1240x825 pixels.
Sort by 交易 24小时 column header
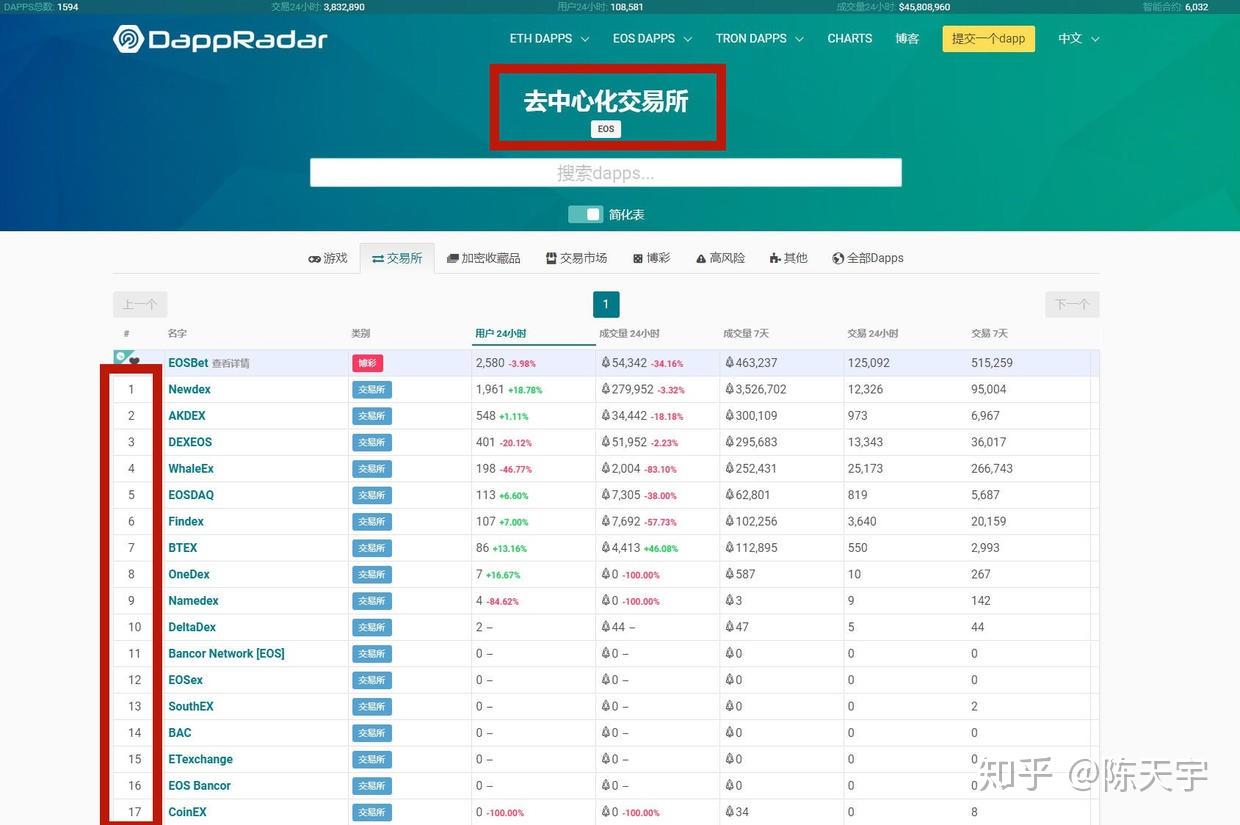click(x=873, y=333)
